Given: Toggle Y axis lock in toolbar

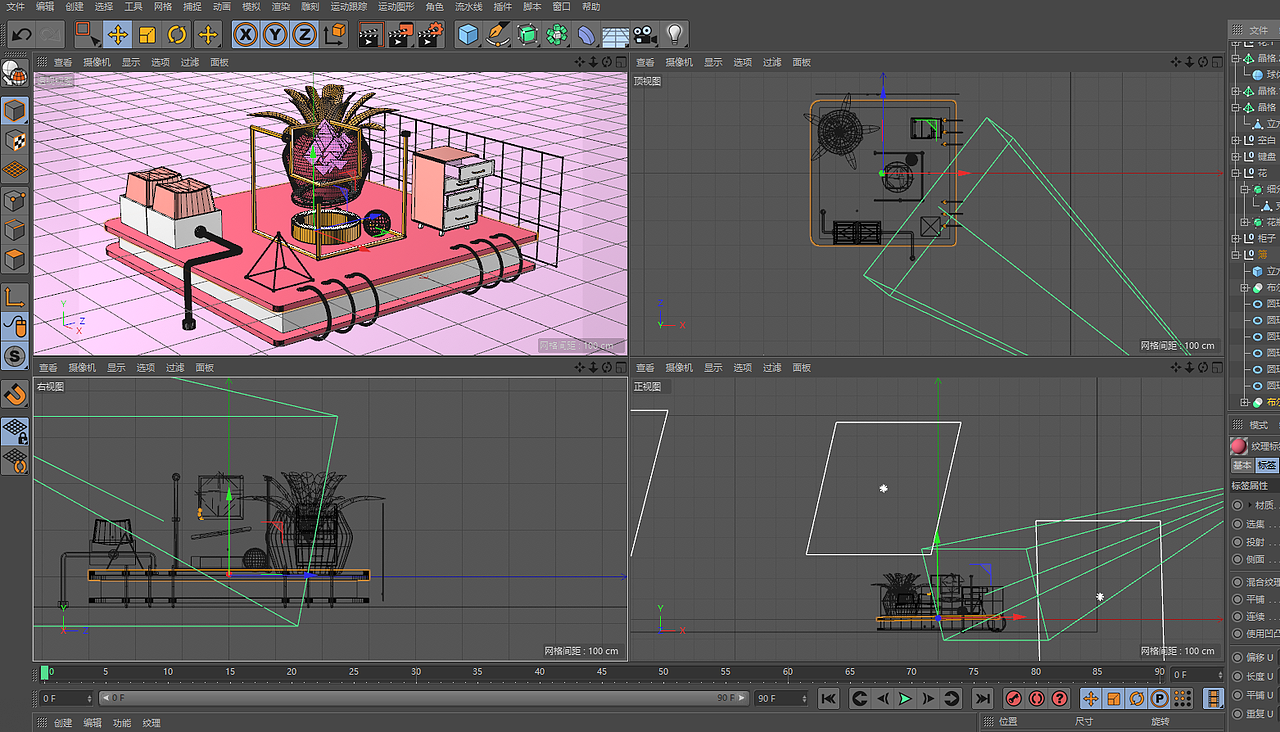Looking at the screenshot, I should coord(275,35).
